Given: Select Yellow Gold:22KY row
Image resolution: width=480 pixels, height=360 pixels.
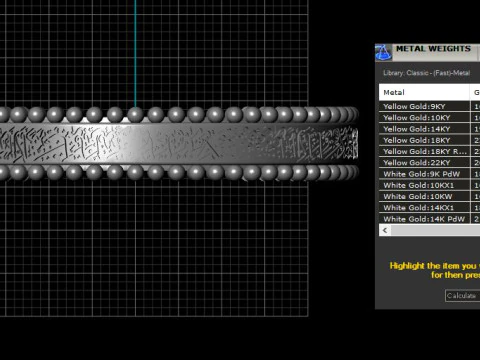Looking at the screenshot, I should pyautogui.click(x=429, y=163).
